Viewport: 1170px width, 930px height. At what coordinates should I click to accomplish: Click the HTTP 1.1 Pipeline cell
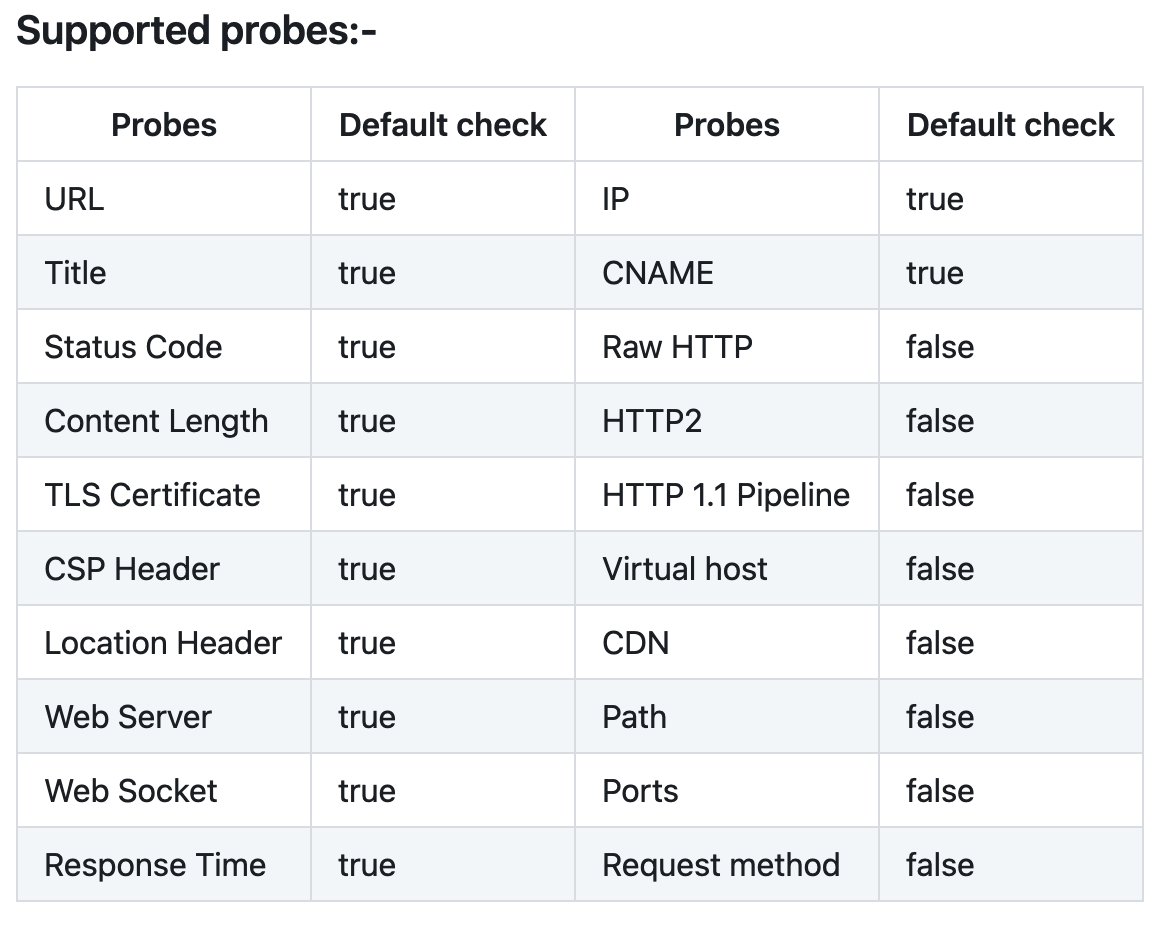click(727, 494)
